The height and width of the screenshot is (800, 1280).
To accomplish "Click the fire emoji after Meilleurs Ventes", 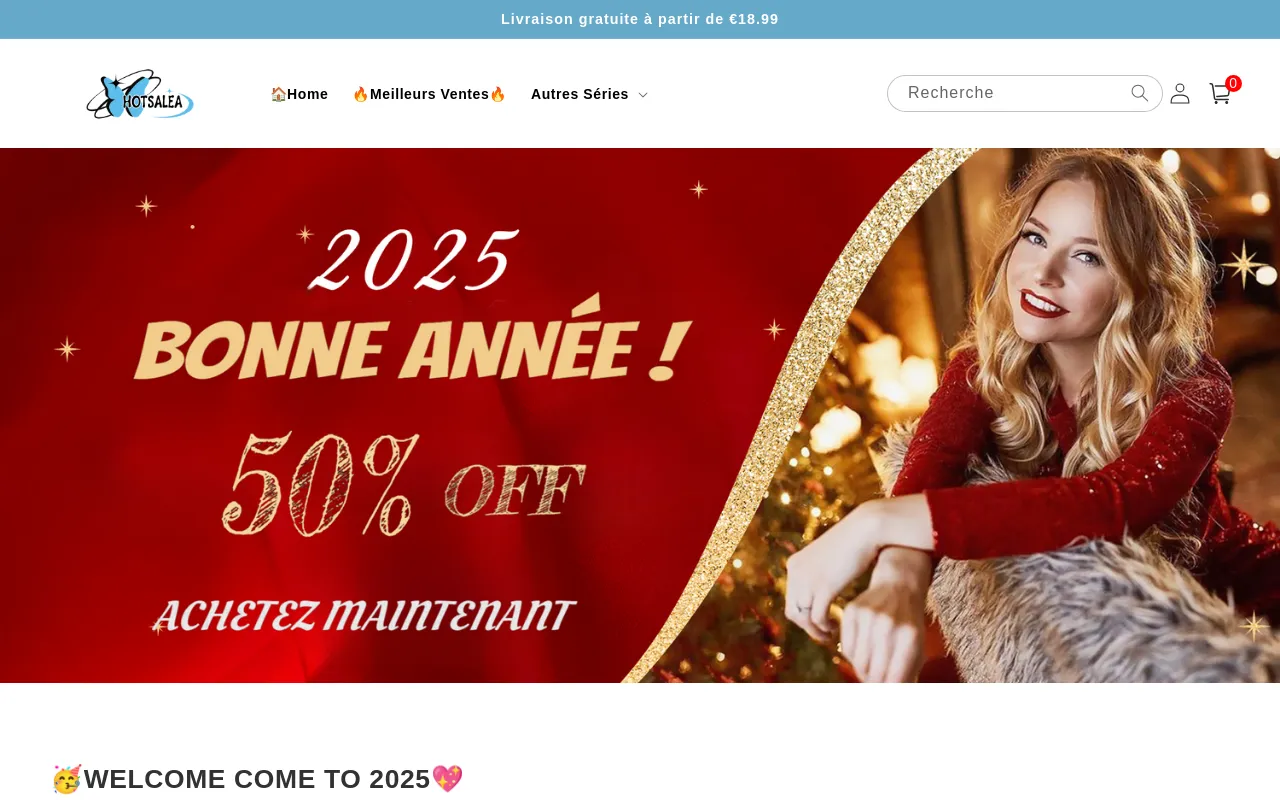I will tap(498, 94).
